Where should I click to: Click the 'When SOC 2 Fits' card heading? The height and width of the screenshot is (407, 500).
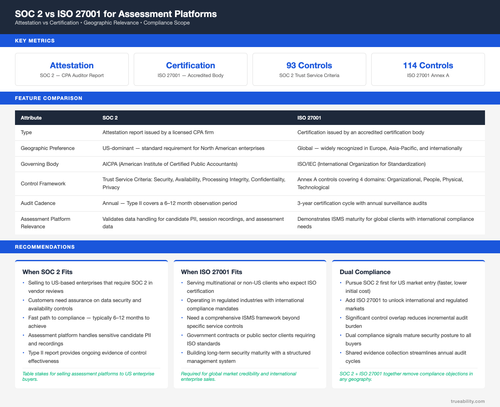pyautogui.click(x=47, y=272)
